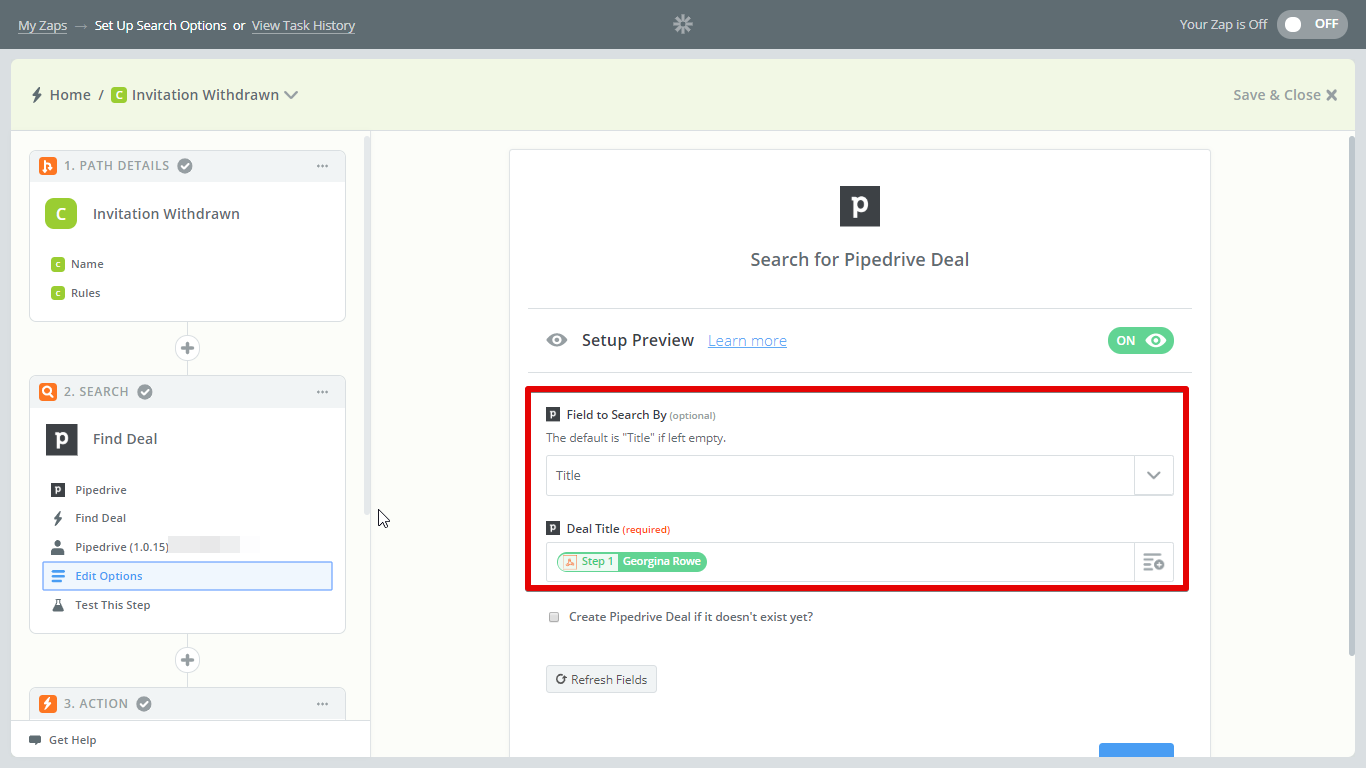Screen dimensions: 1366x768
Task: Open the three-dot menu for Action step
Action: [322, 704]
